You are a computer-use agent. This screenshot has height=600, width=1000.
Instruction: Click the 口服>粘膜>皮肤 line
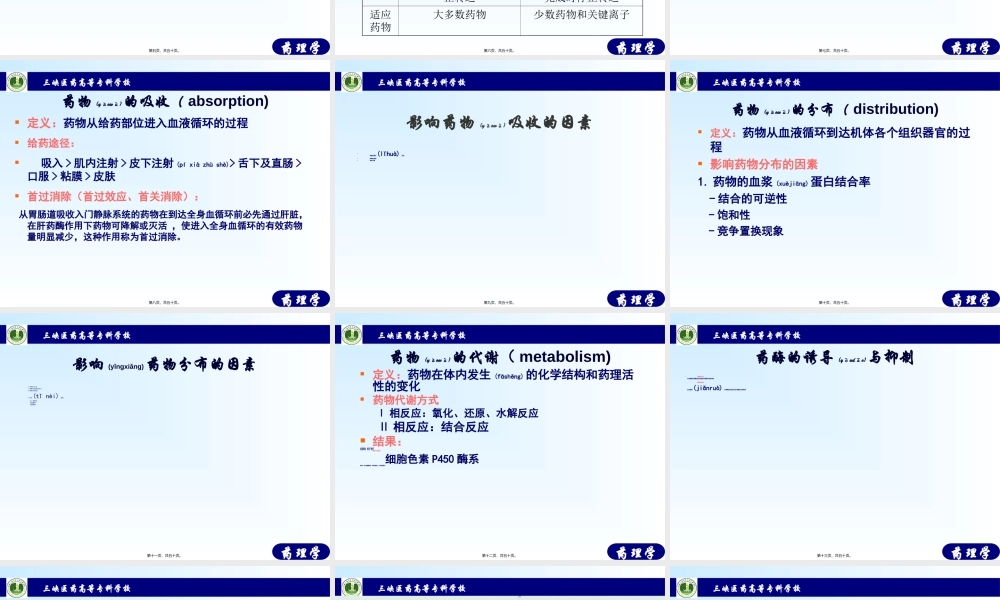click(71, 177)
